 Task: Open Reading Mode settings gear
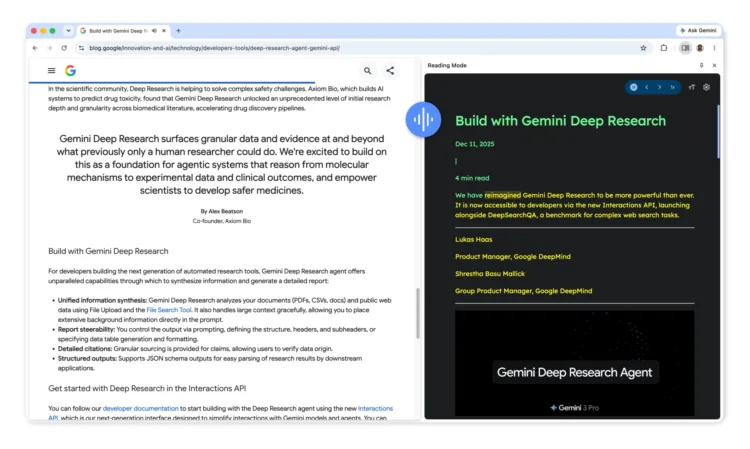(706, 88)
